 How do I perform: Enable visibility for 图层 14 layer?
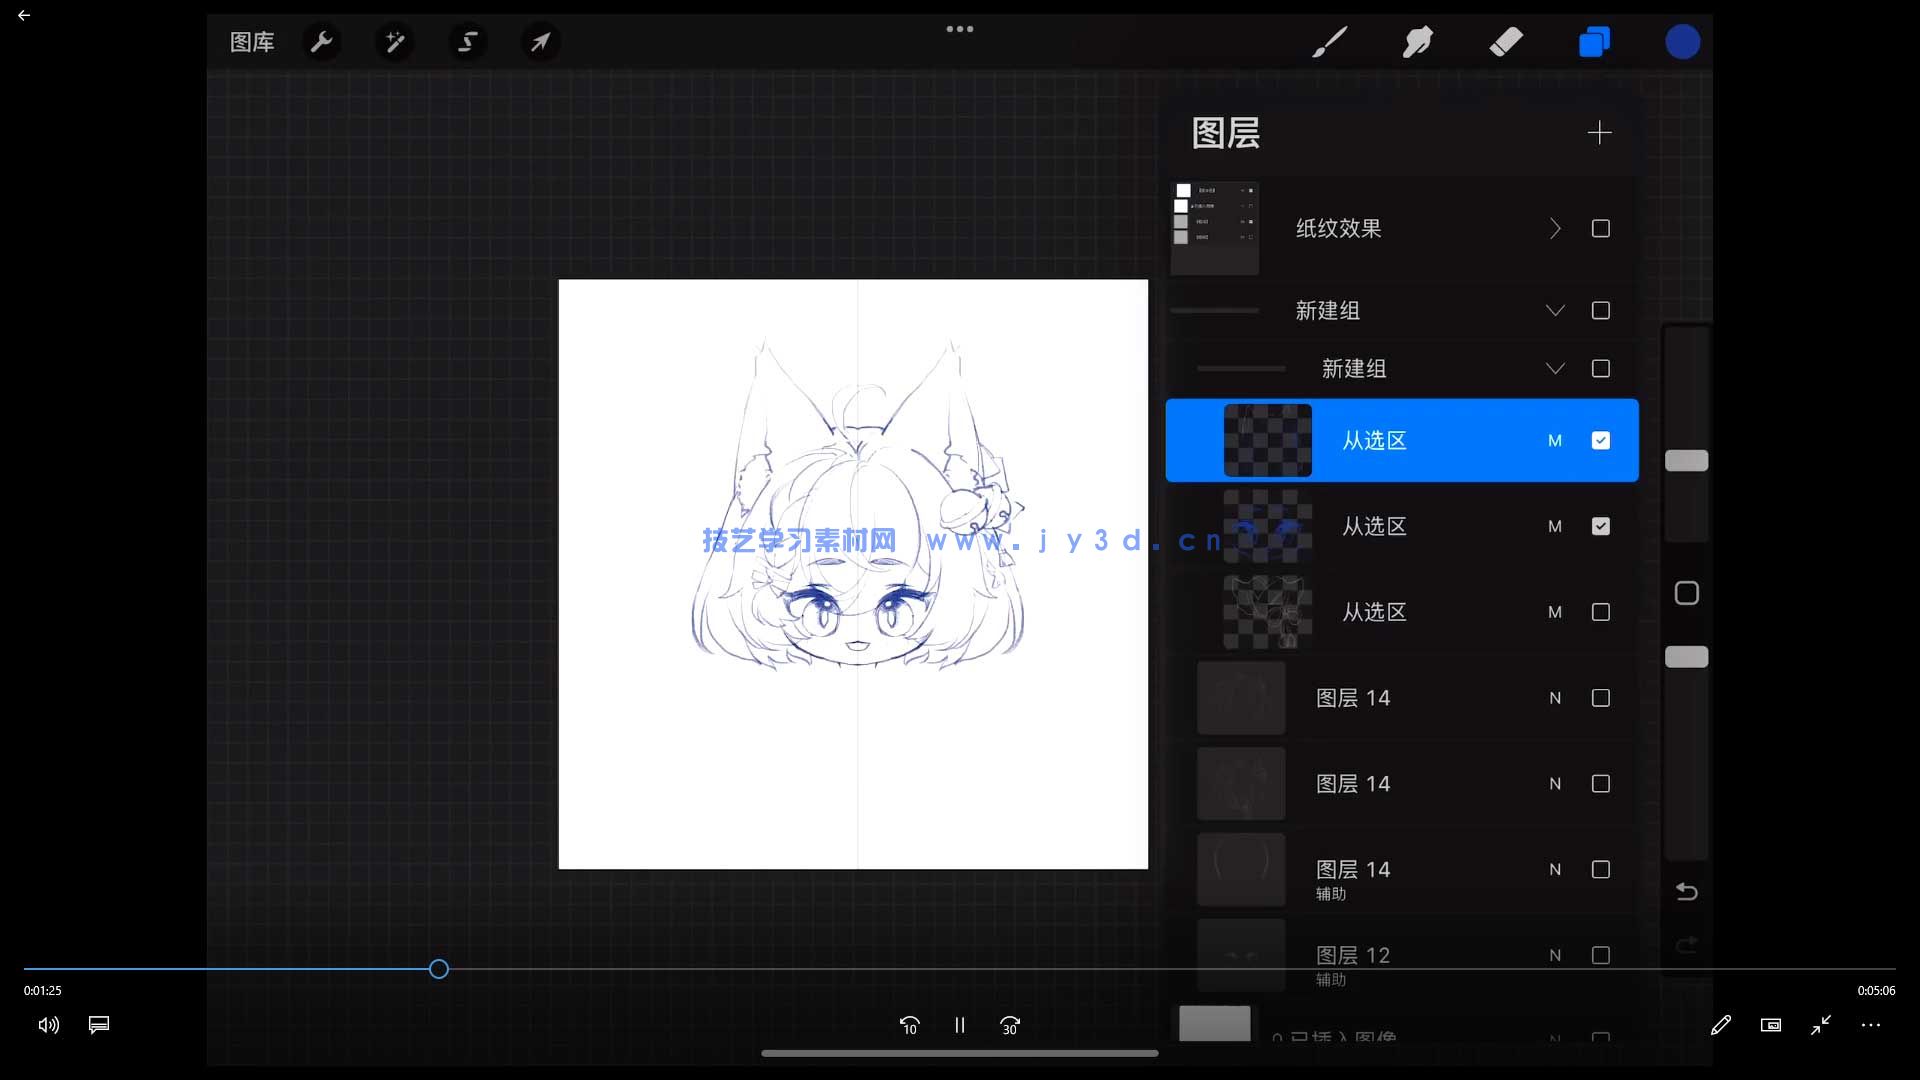[x=1601, y=698]
